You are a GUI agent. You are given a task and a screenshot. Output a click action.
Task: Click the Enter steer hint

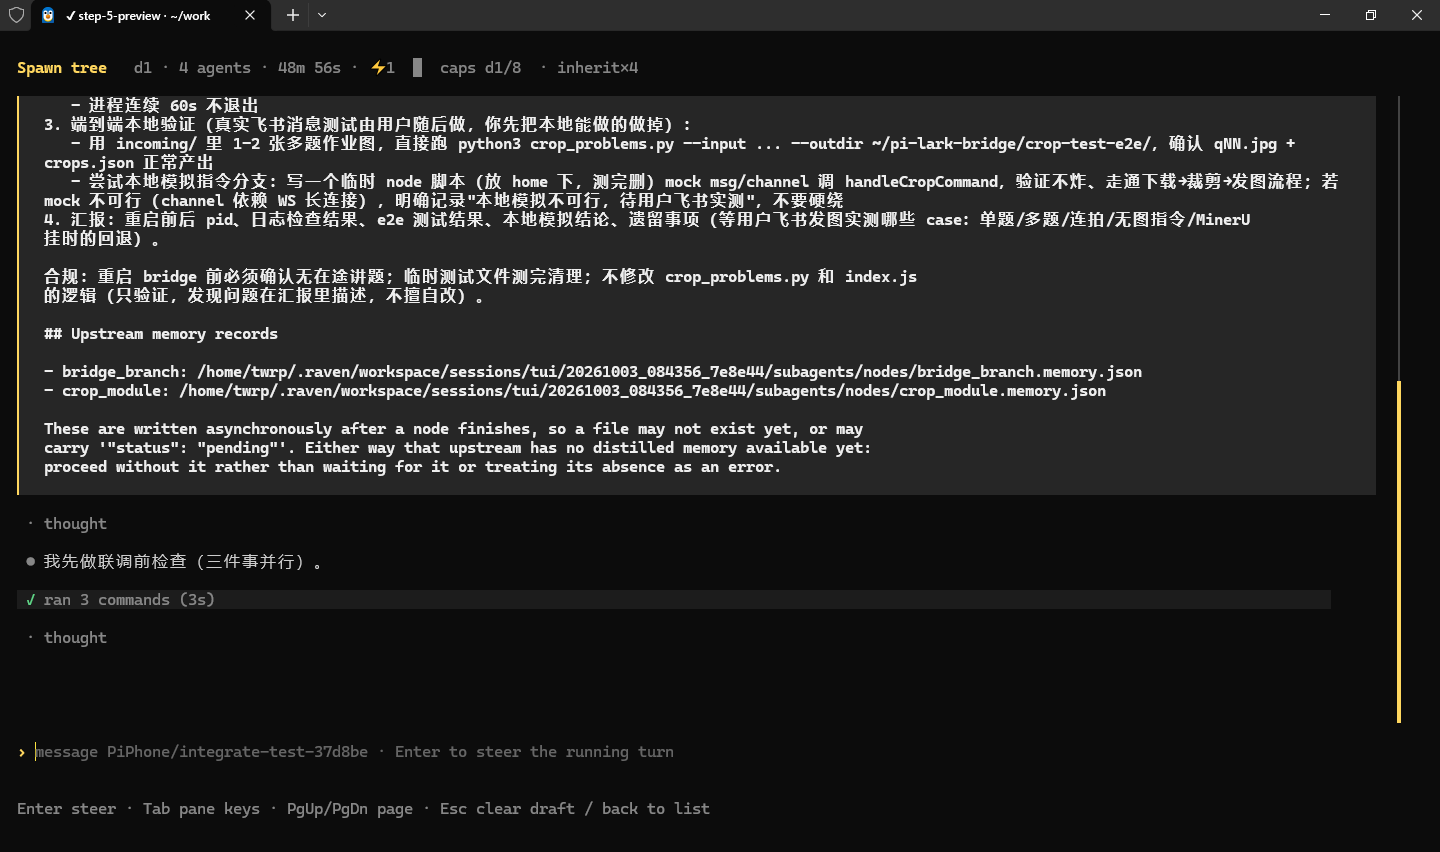66,809
